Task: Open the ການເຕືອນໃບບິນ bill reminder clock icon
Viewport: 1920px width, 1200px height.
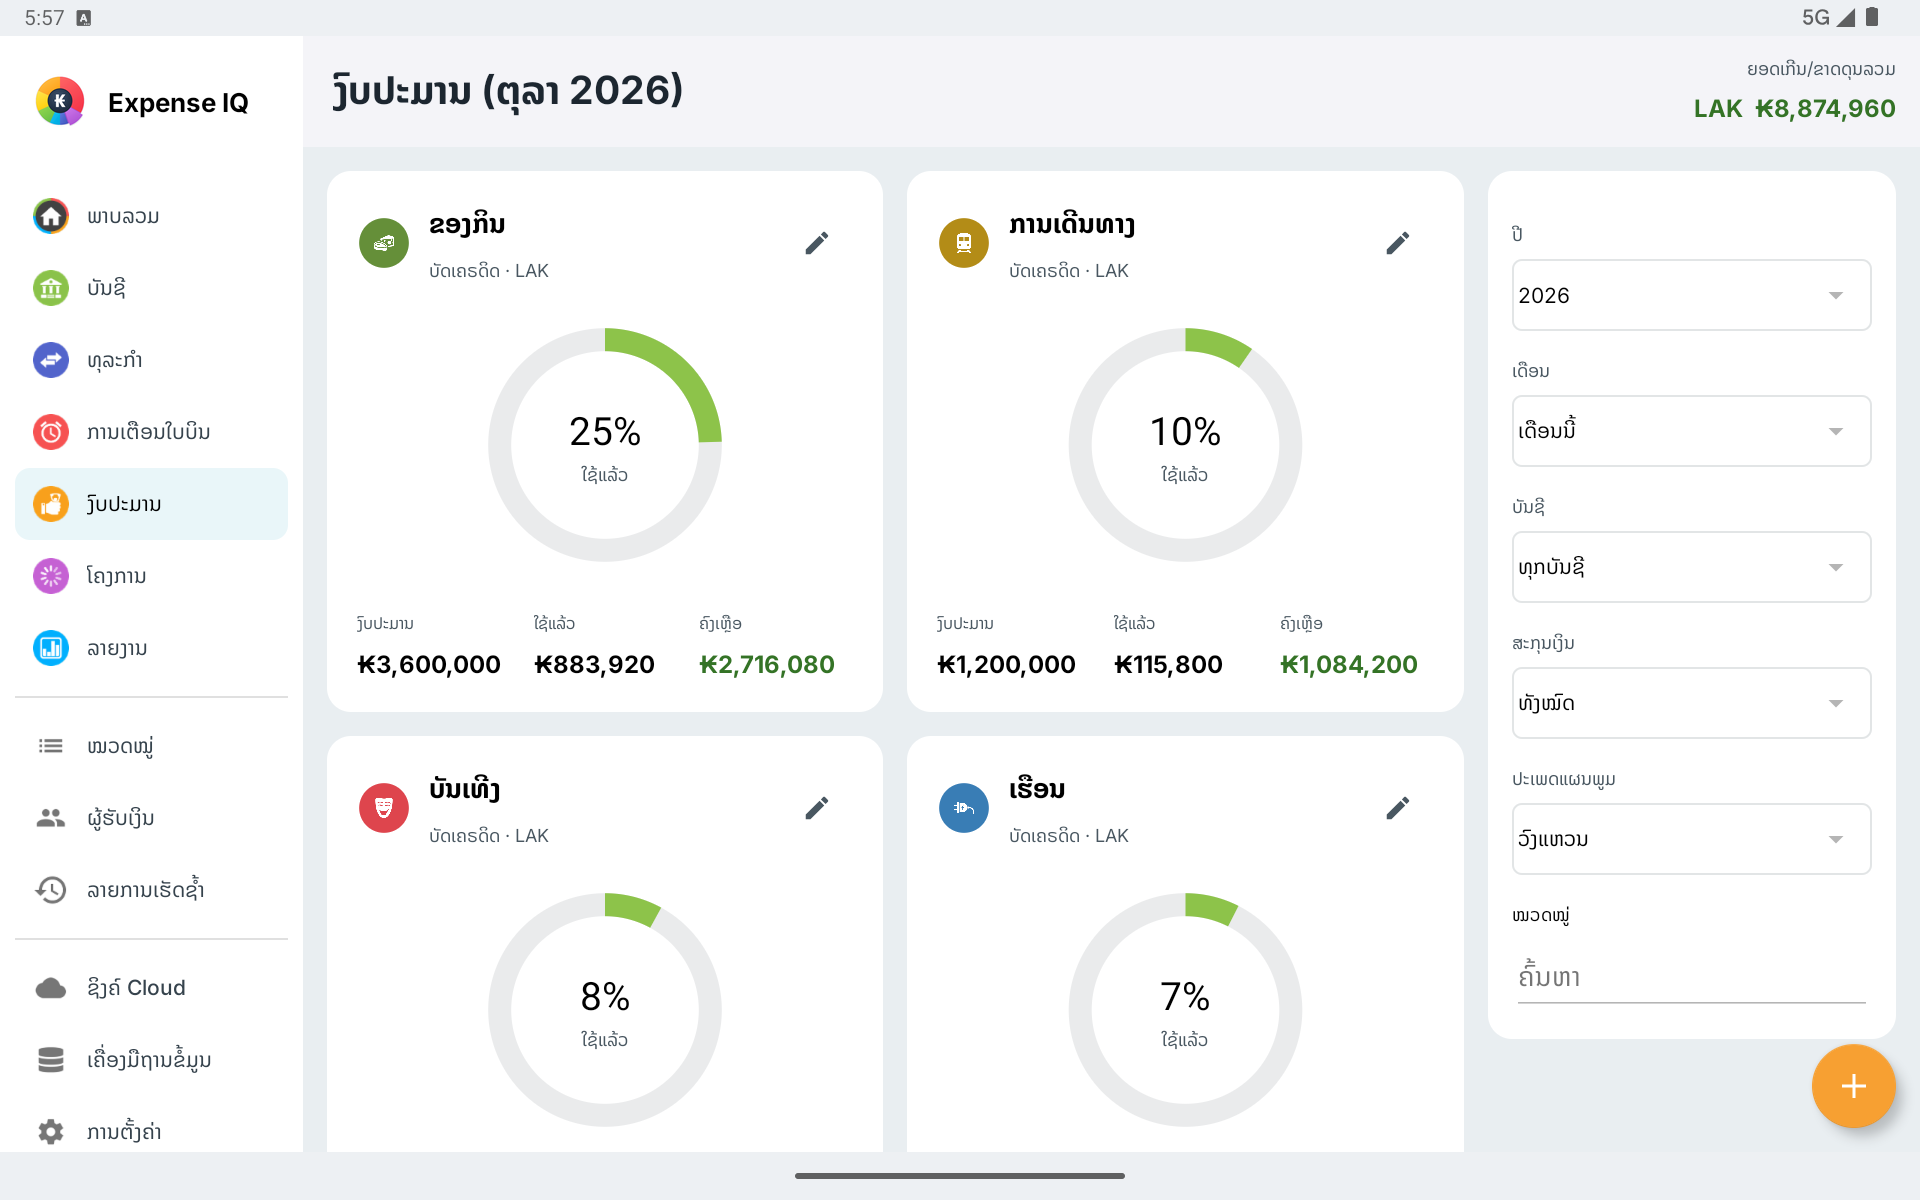Action: coord(51,432)
